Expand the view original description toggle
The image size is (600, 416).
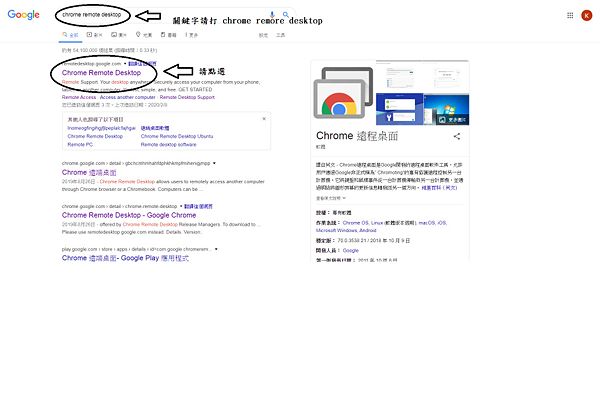click(331, 198)
